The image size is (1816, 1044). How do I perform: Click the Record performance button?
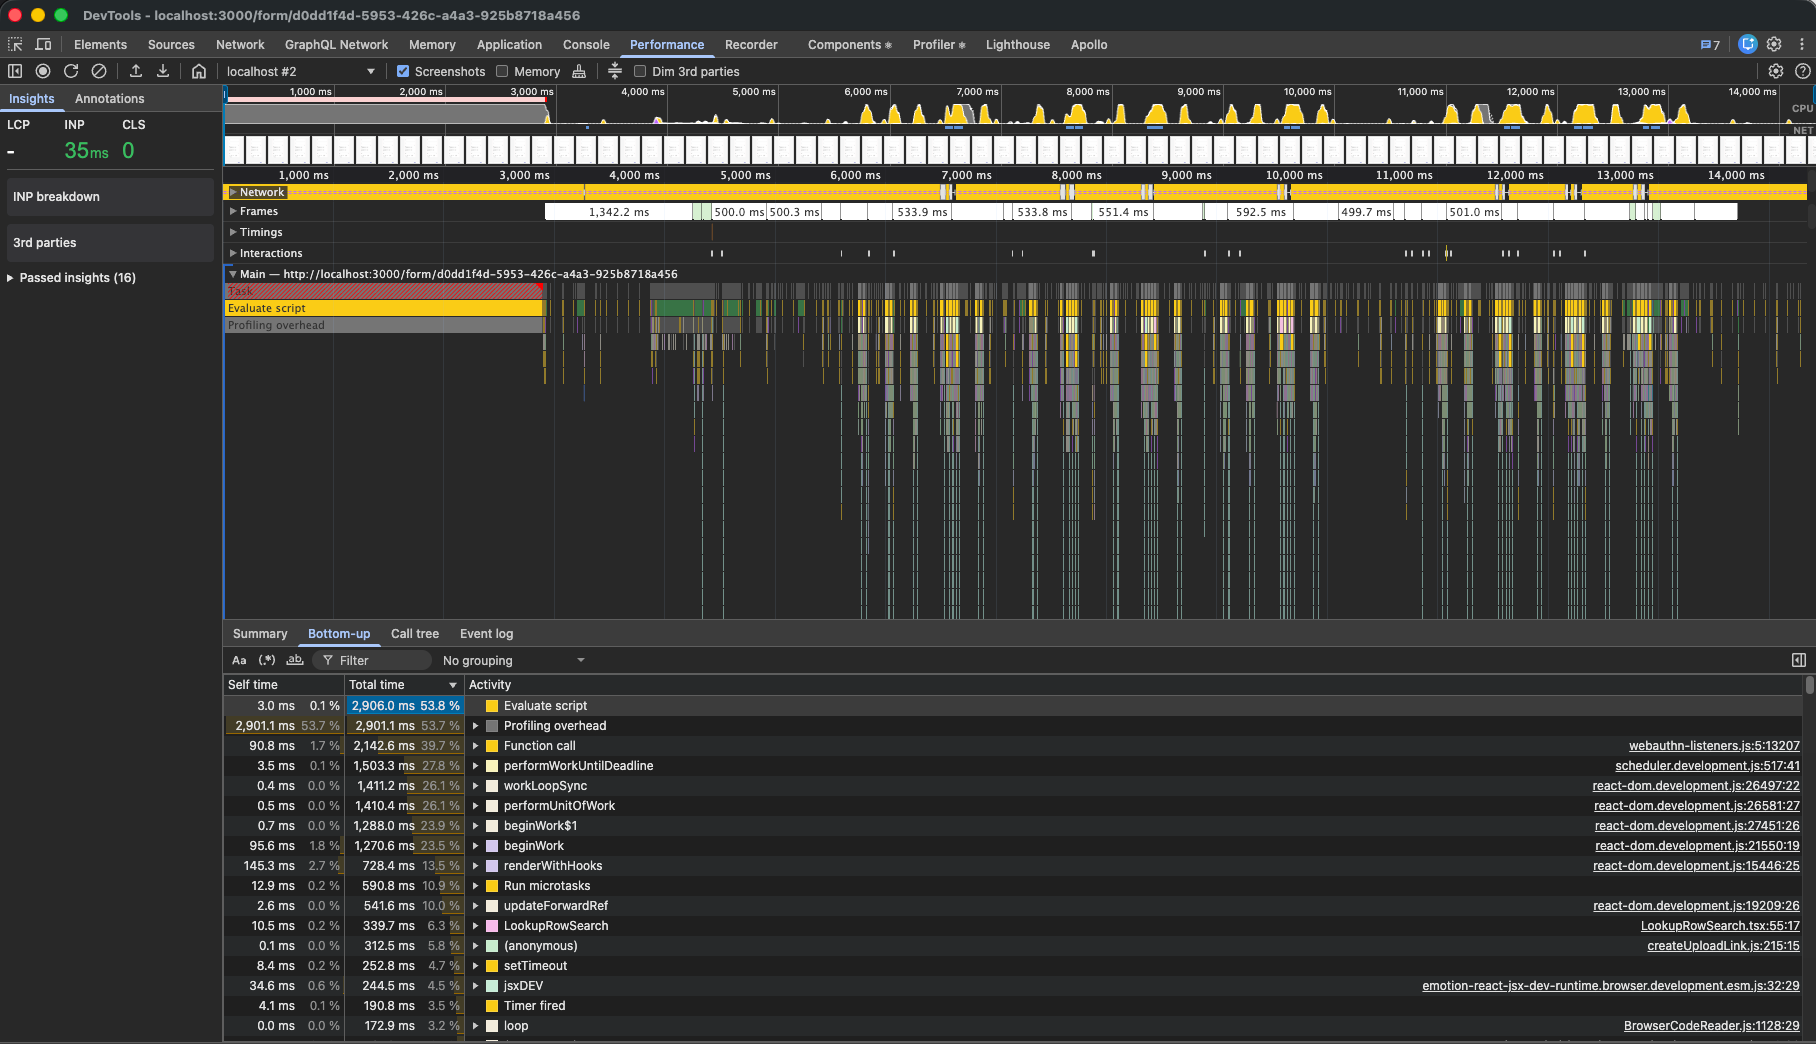point(43,71)
